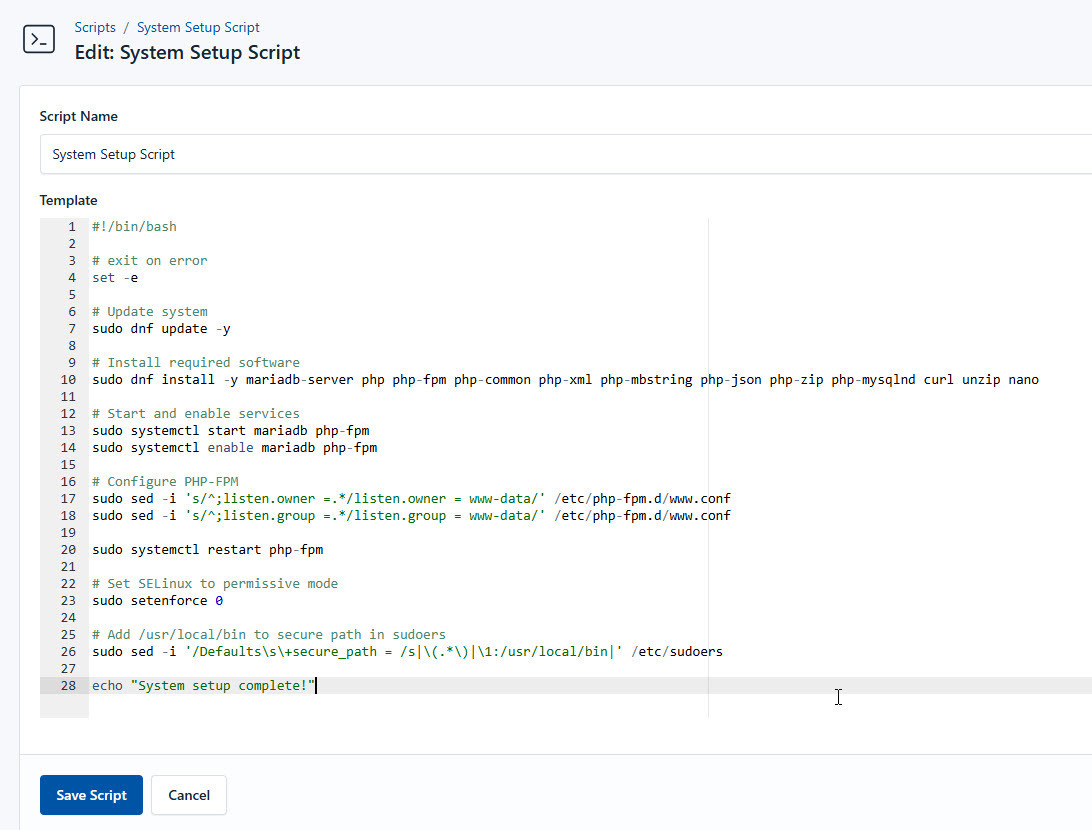
Task: Click line number 17 in gutter
Action: (68, 499)
